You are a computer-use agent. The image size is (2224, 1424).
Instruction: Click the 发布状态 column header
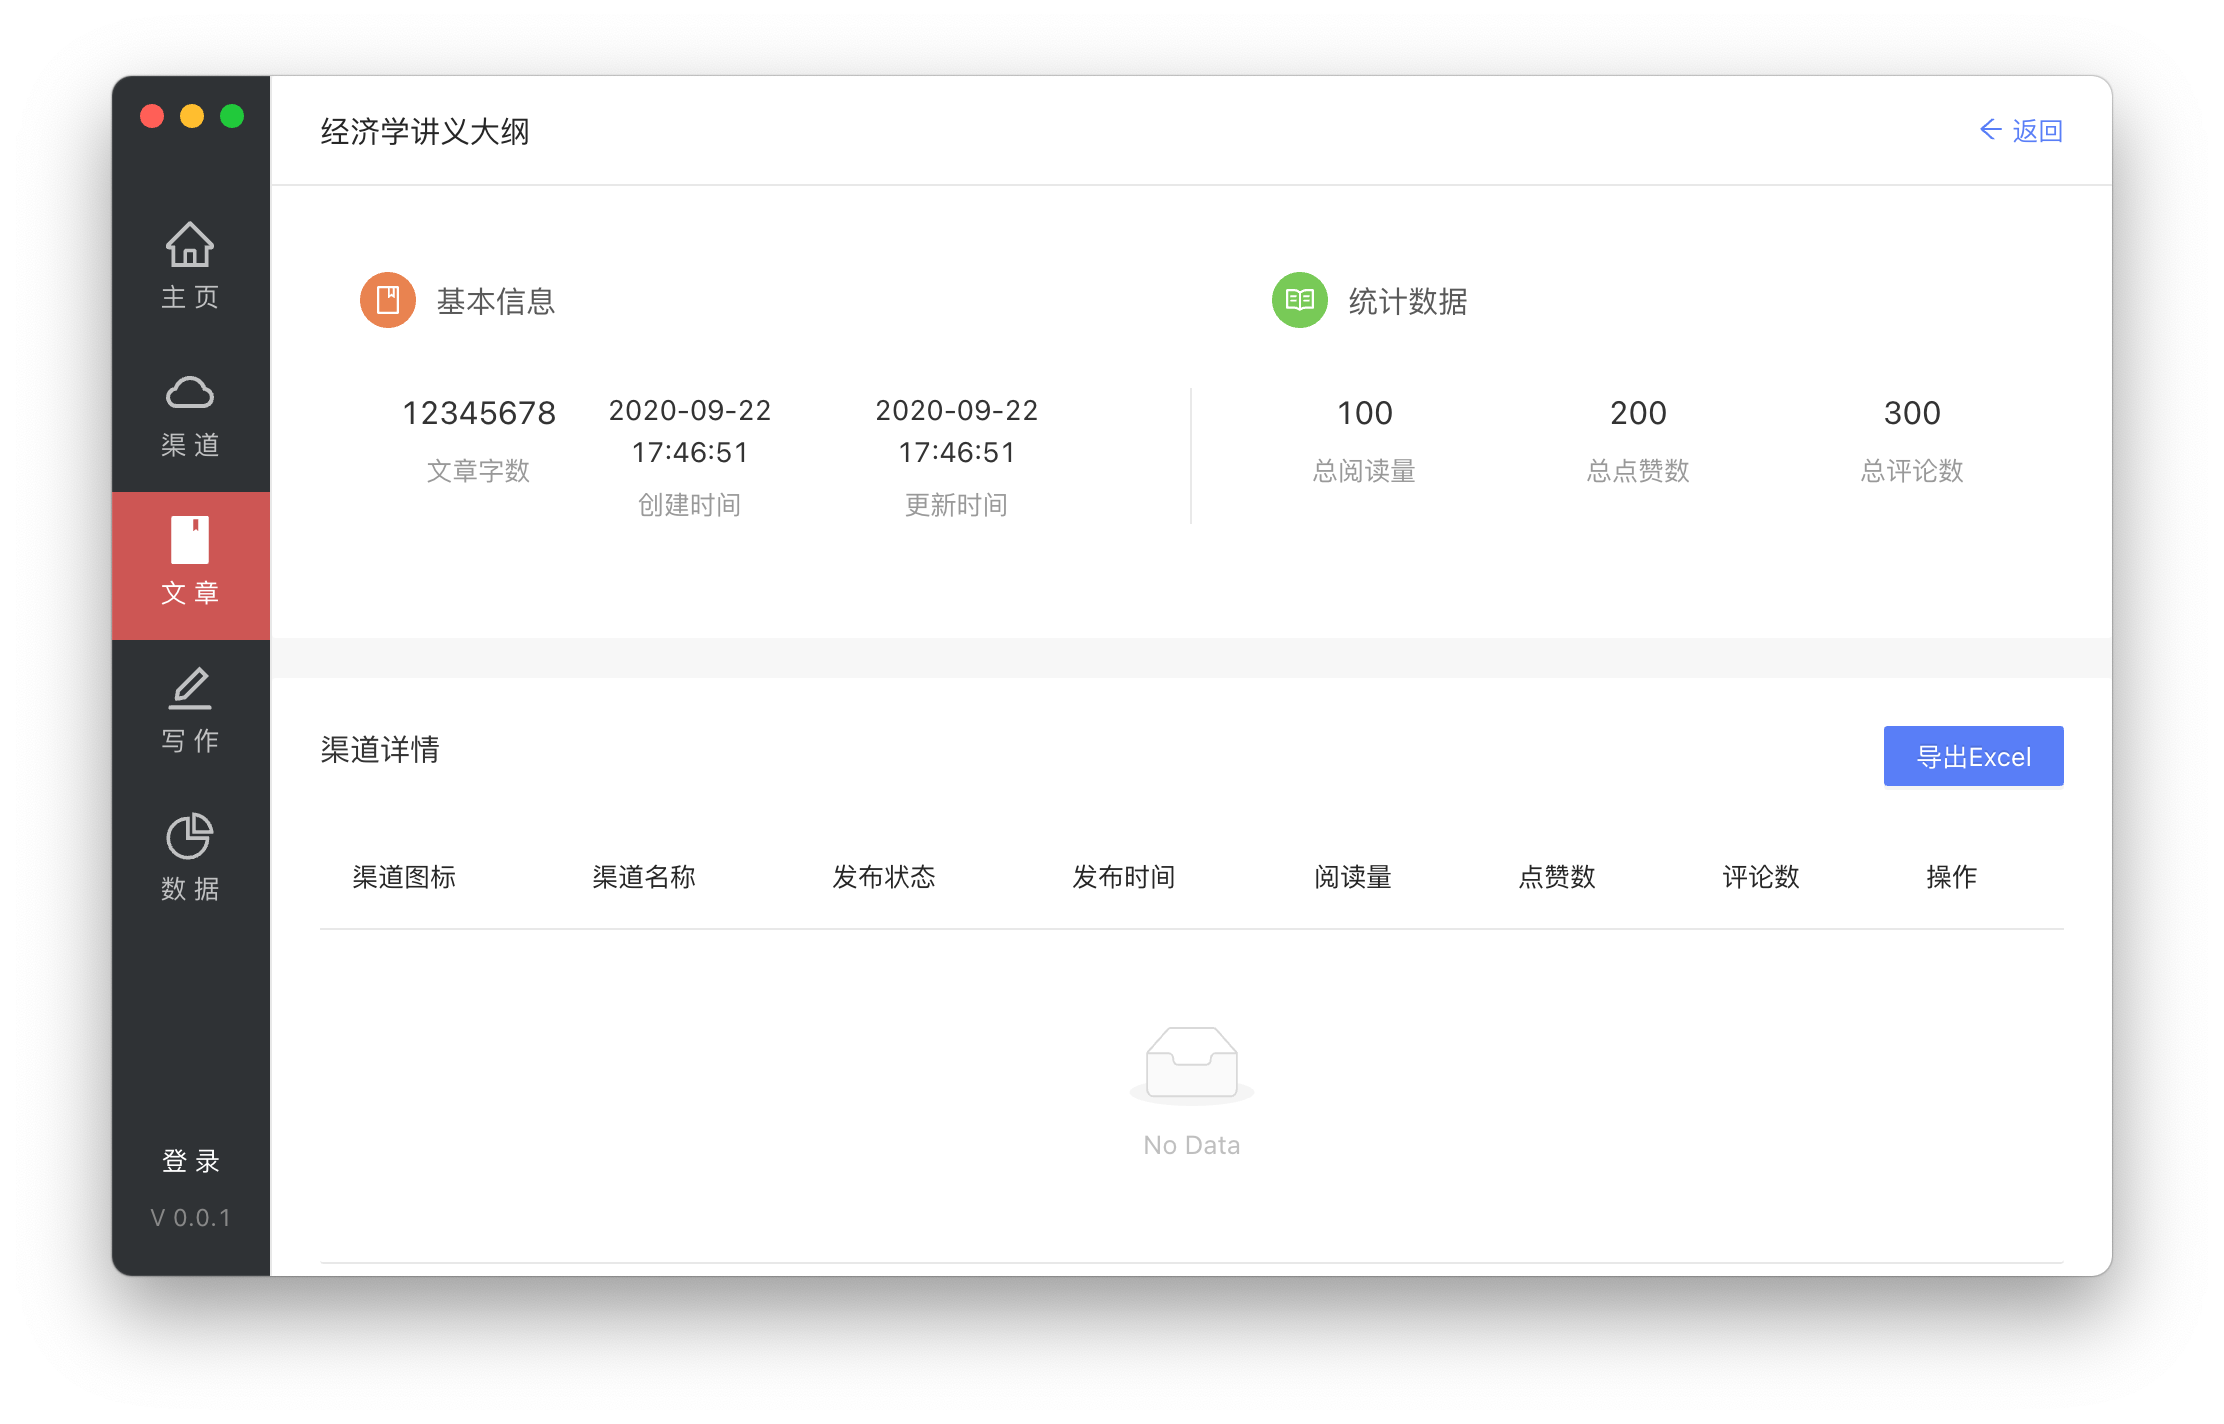click(883, 877)
